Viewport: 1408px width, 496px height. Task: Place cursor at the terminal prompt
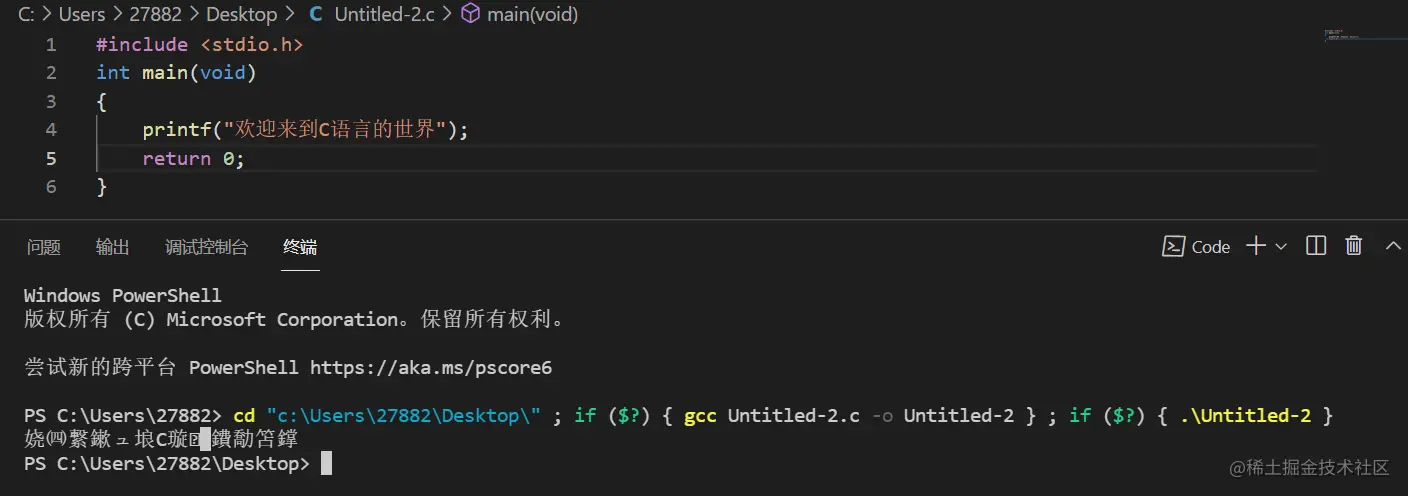pyautogui.click(x=325, y=463)
